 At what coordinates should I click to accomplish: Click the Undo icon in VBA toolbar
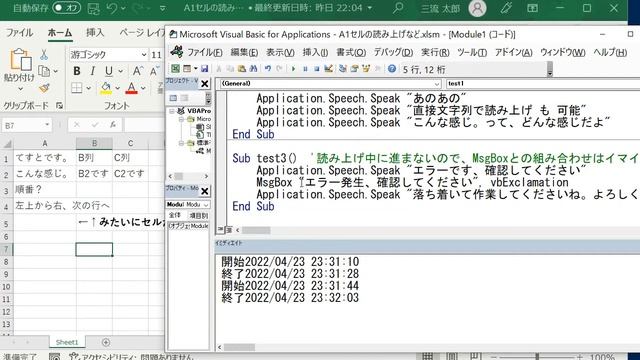(x=268, y=69)
